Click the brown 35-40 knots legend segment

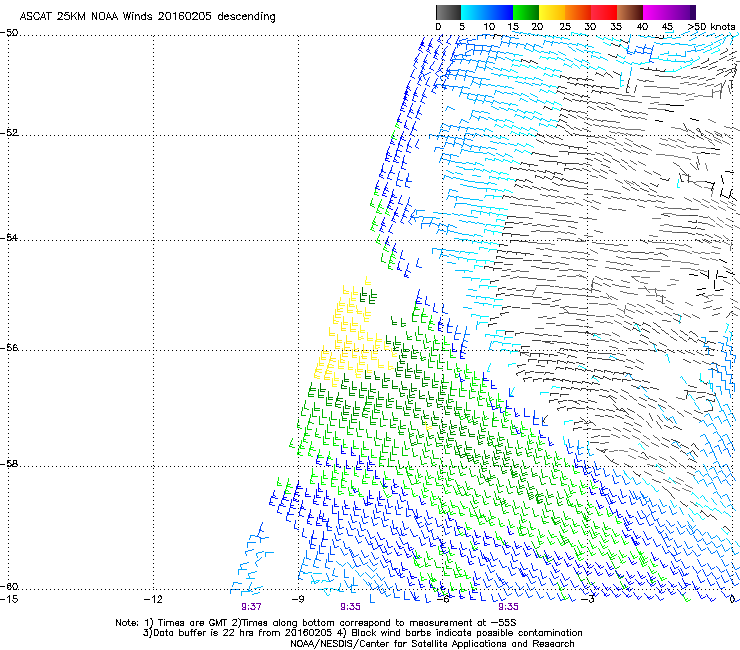630,12
